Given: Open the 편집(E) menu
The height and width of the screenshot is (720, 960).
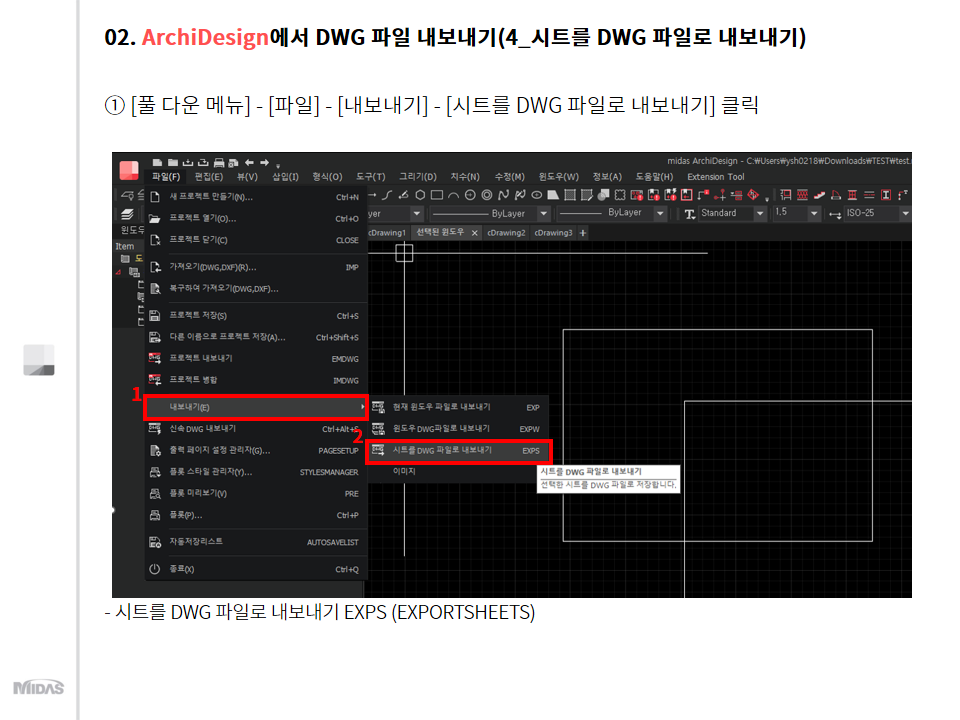Looking at the screenshot, I should pyautogui.click(x=209, y=176).
